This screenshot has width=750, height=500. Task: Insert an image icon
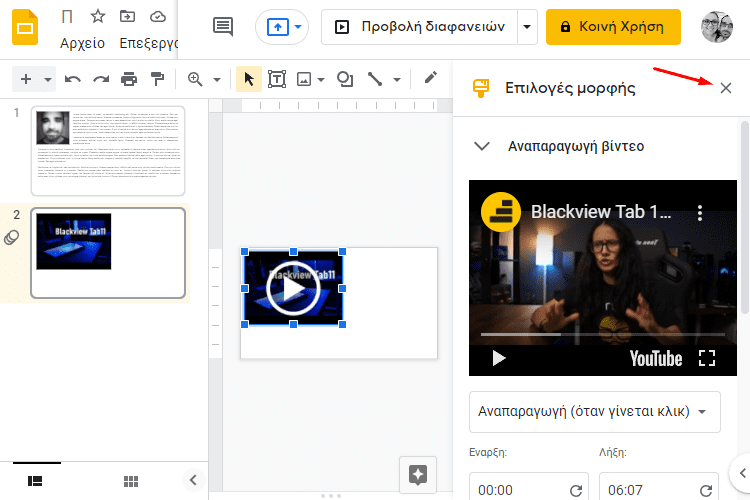[304, 79]
